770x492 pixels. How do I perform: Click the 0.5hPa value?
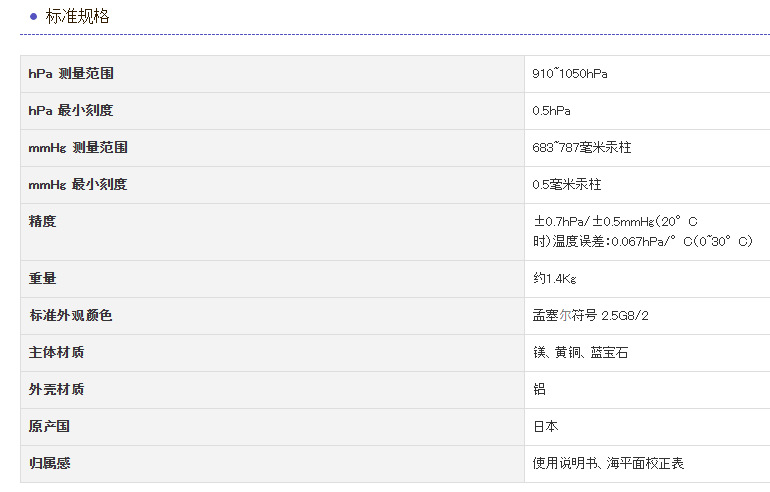click(552, 111)
